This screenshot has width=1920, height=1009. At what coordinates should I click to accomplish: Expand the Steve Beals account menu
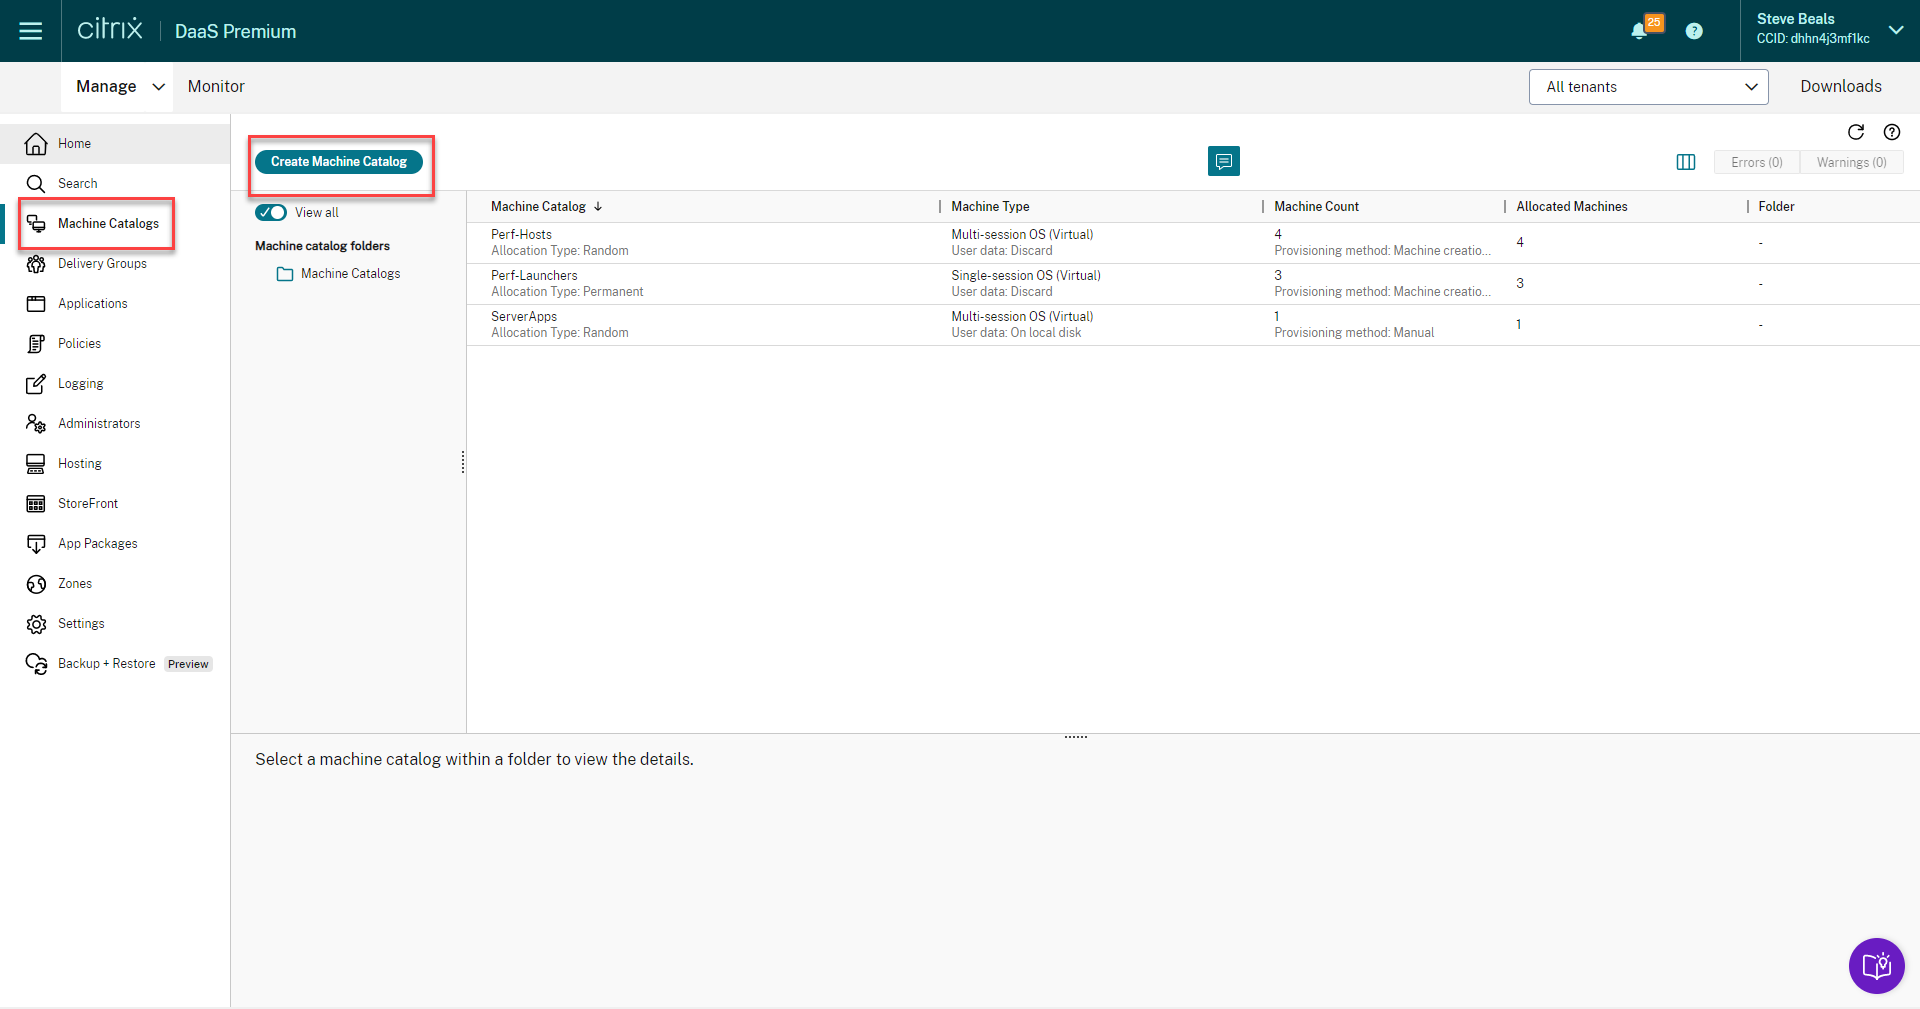[x=1895, y=30]
